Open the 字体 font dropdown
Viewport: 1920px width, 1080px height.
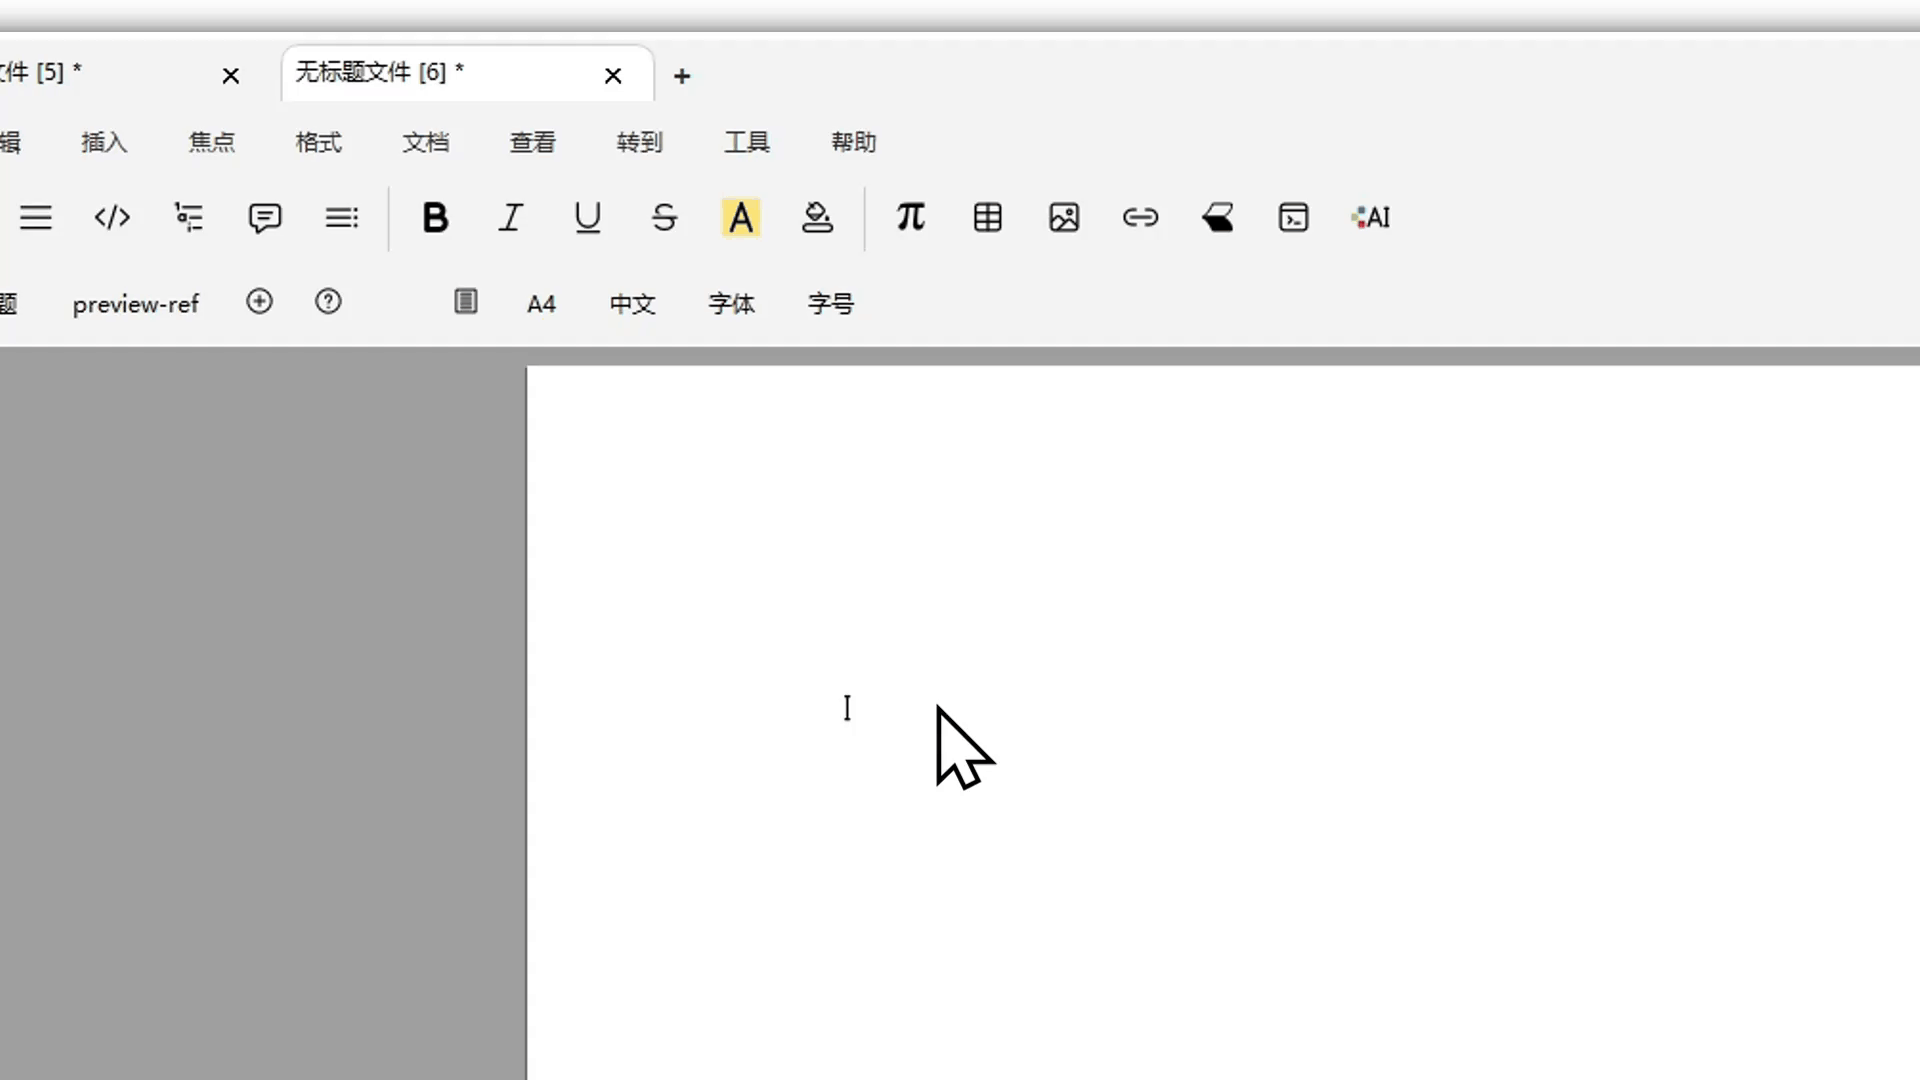tap(731, 304)
